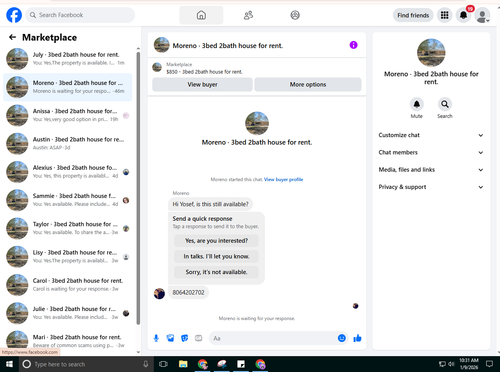The height and width of the screenshot is (372, 500).
Task: Click the Windows taskbar search box
Action: point(86,364)
